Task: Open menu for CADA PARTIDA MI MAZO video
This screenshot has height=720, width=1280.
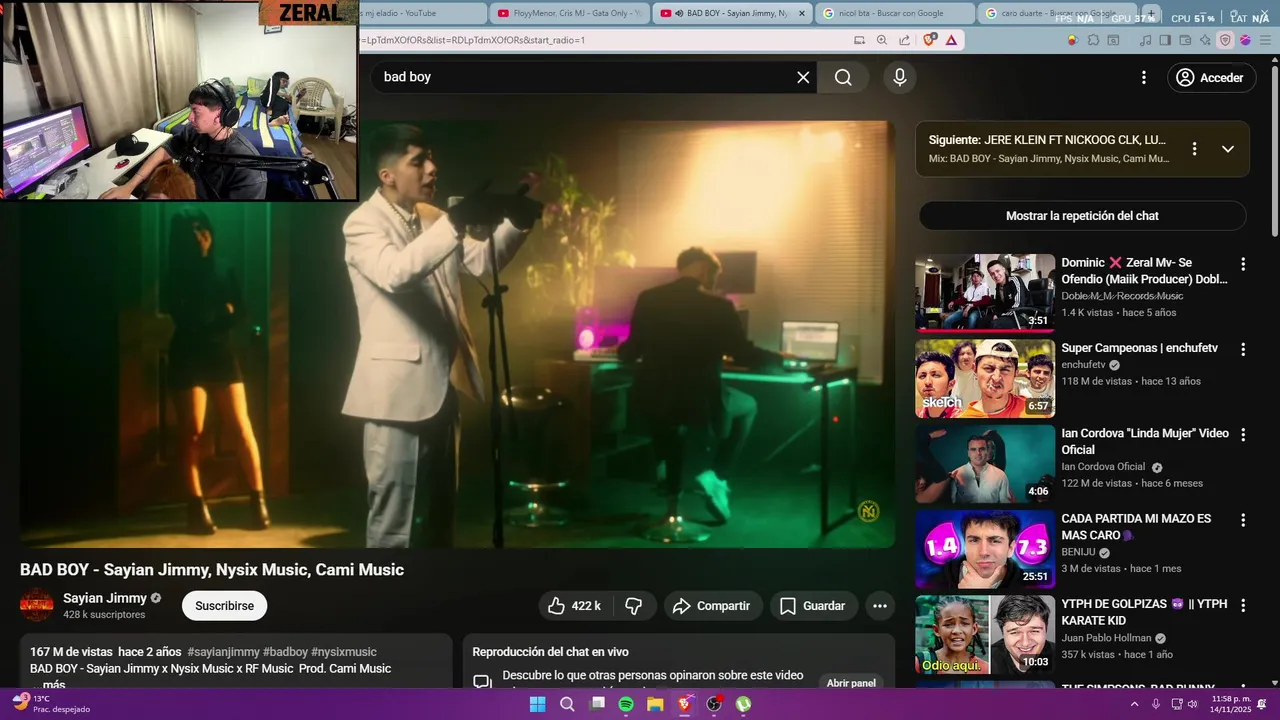Action: click(x=1243, y=520)
